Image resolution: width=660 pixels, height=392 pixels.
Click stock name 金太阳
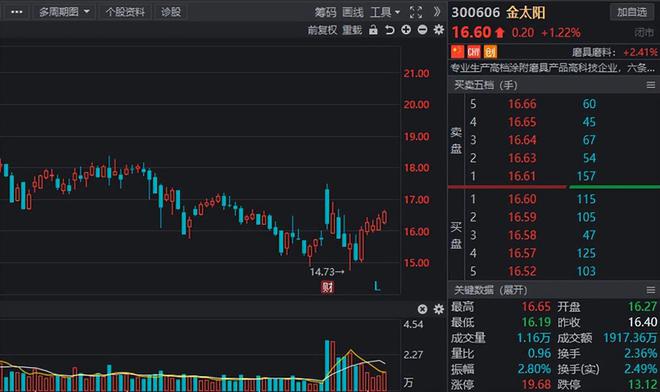(x=525, y=12)
